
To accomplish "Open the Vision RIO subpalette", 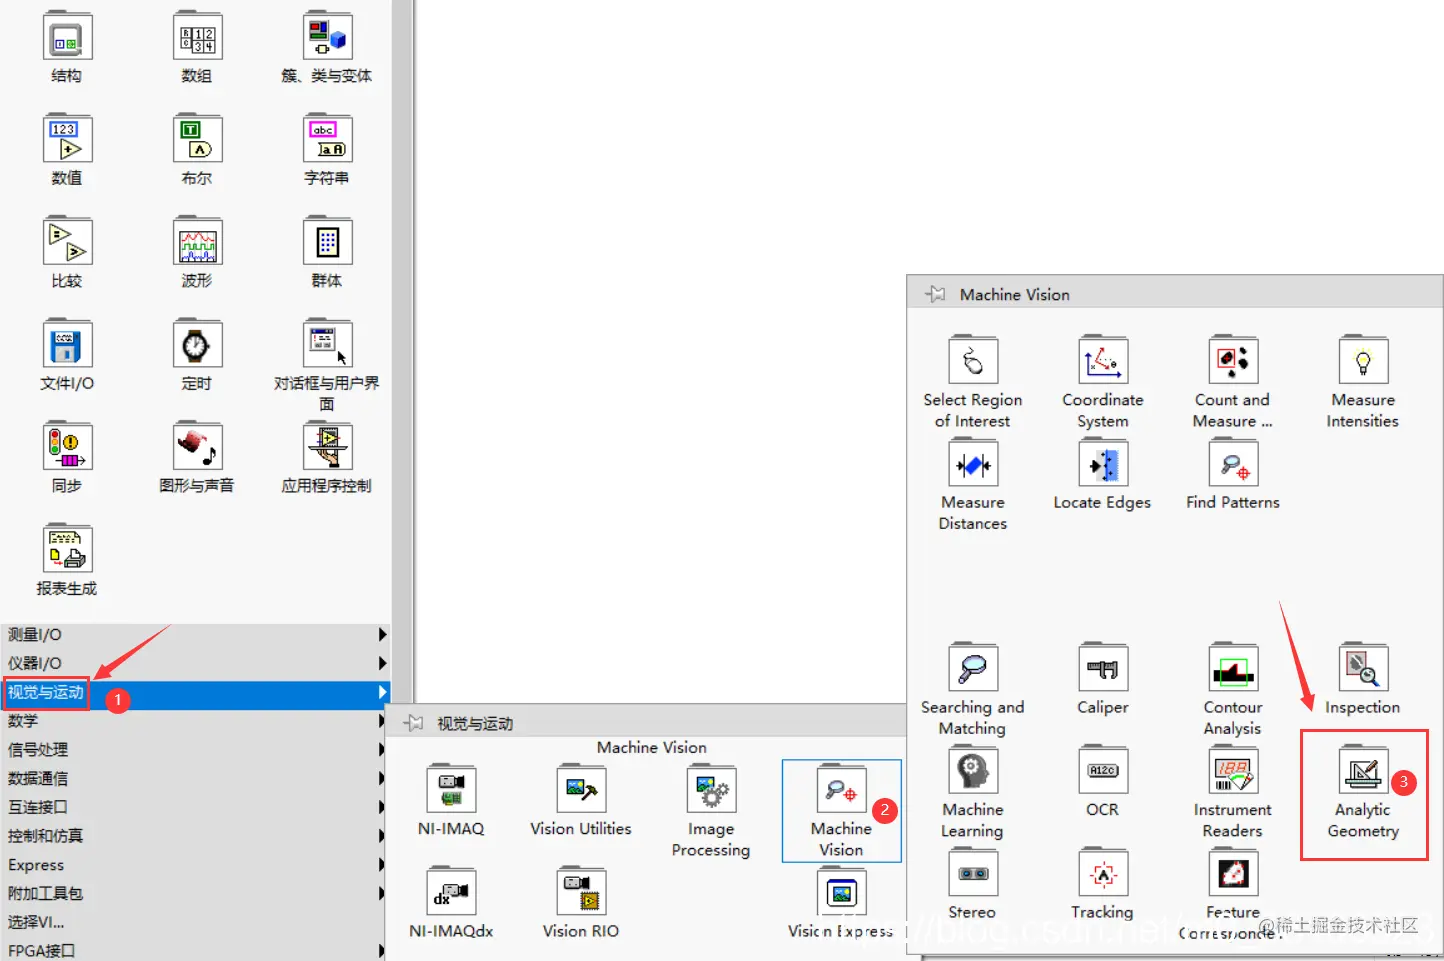I will [x=581, y=892].
